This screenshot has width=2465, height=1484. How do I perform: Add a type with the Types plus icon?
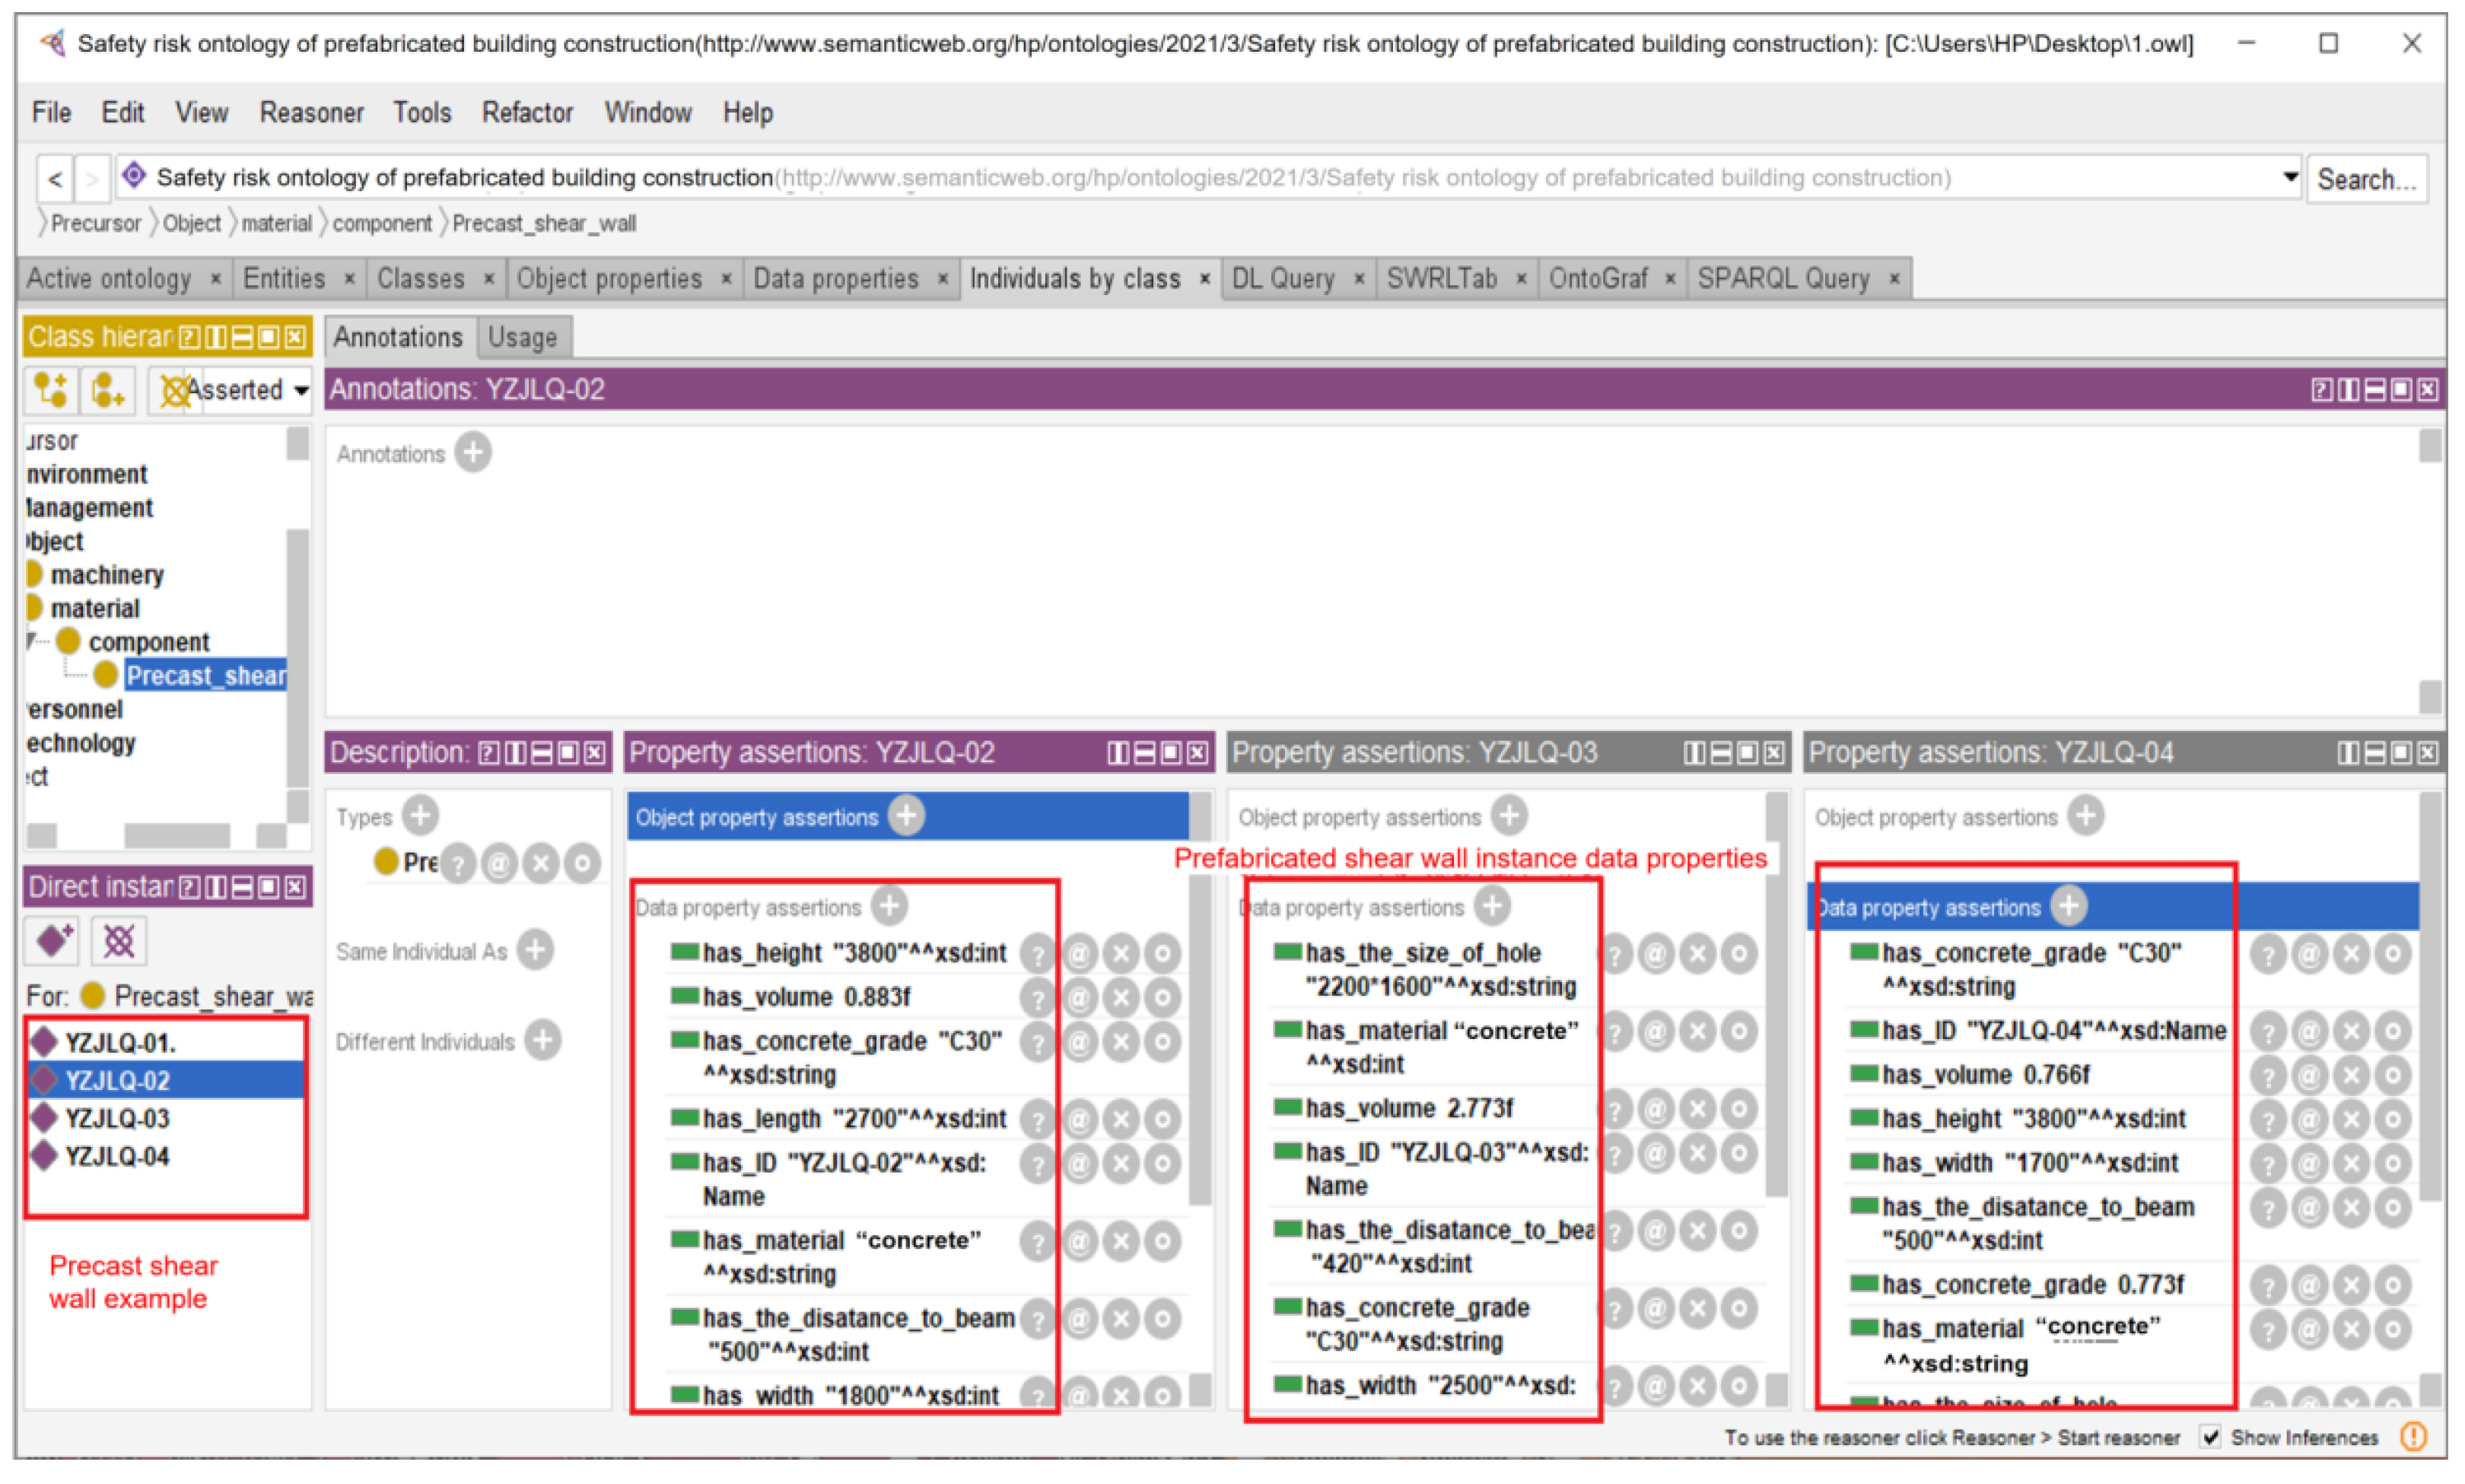tap(420, 816)
